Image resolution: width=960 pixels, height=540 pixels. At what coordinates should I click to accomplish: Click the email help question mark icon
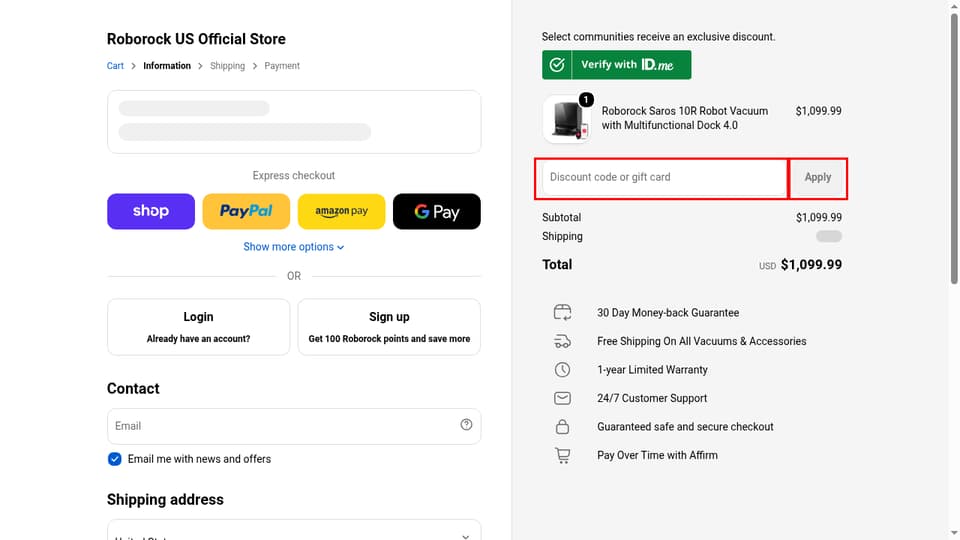coord(467,425)
